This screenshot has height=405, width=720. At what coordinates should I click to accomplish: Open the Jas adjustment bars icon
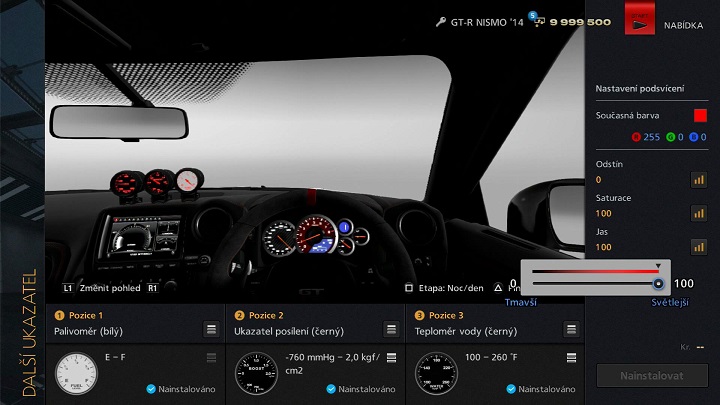coord(699,246)
